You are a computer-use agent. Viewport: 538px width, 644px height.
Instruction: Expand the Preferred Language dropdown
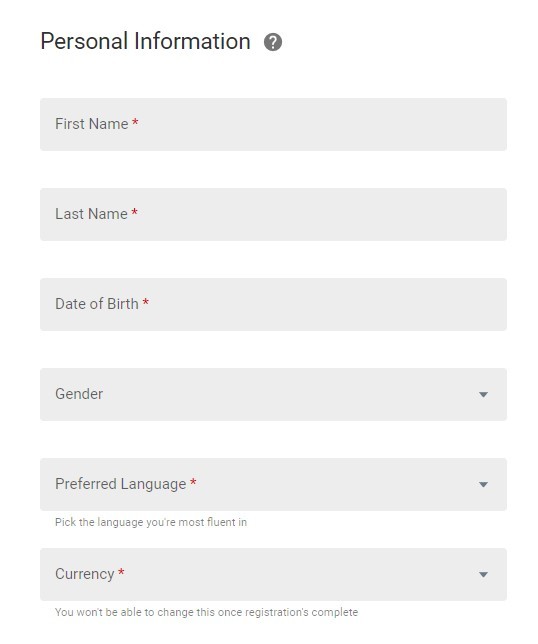click(x=273, y=484)
